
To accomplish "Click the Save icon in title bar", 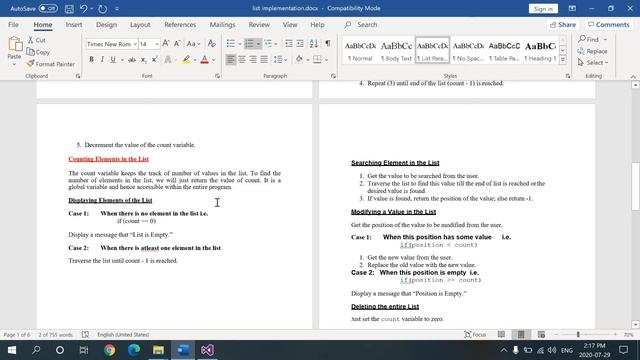I will [x=69, y=8].
